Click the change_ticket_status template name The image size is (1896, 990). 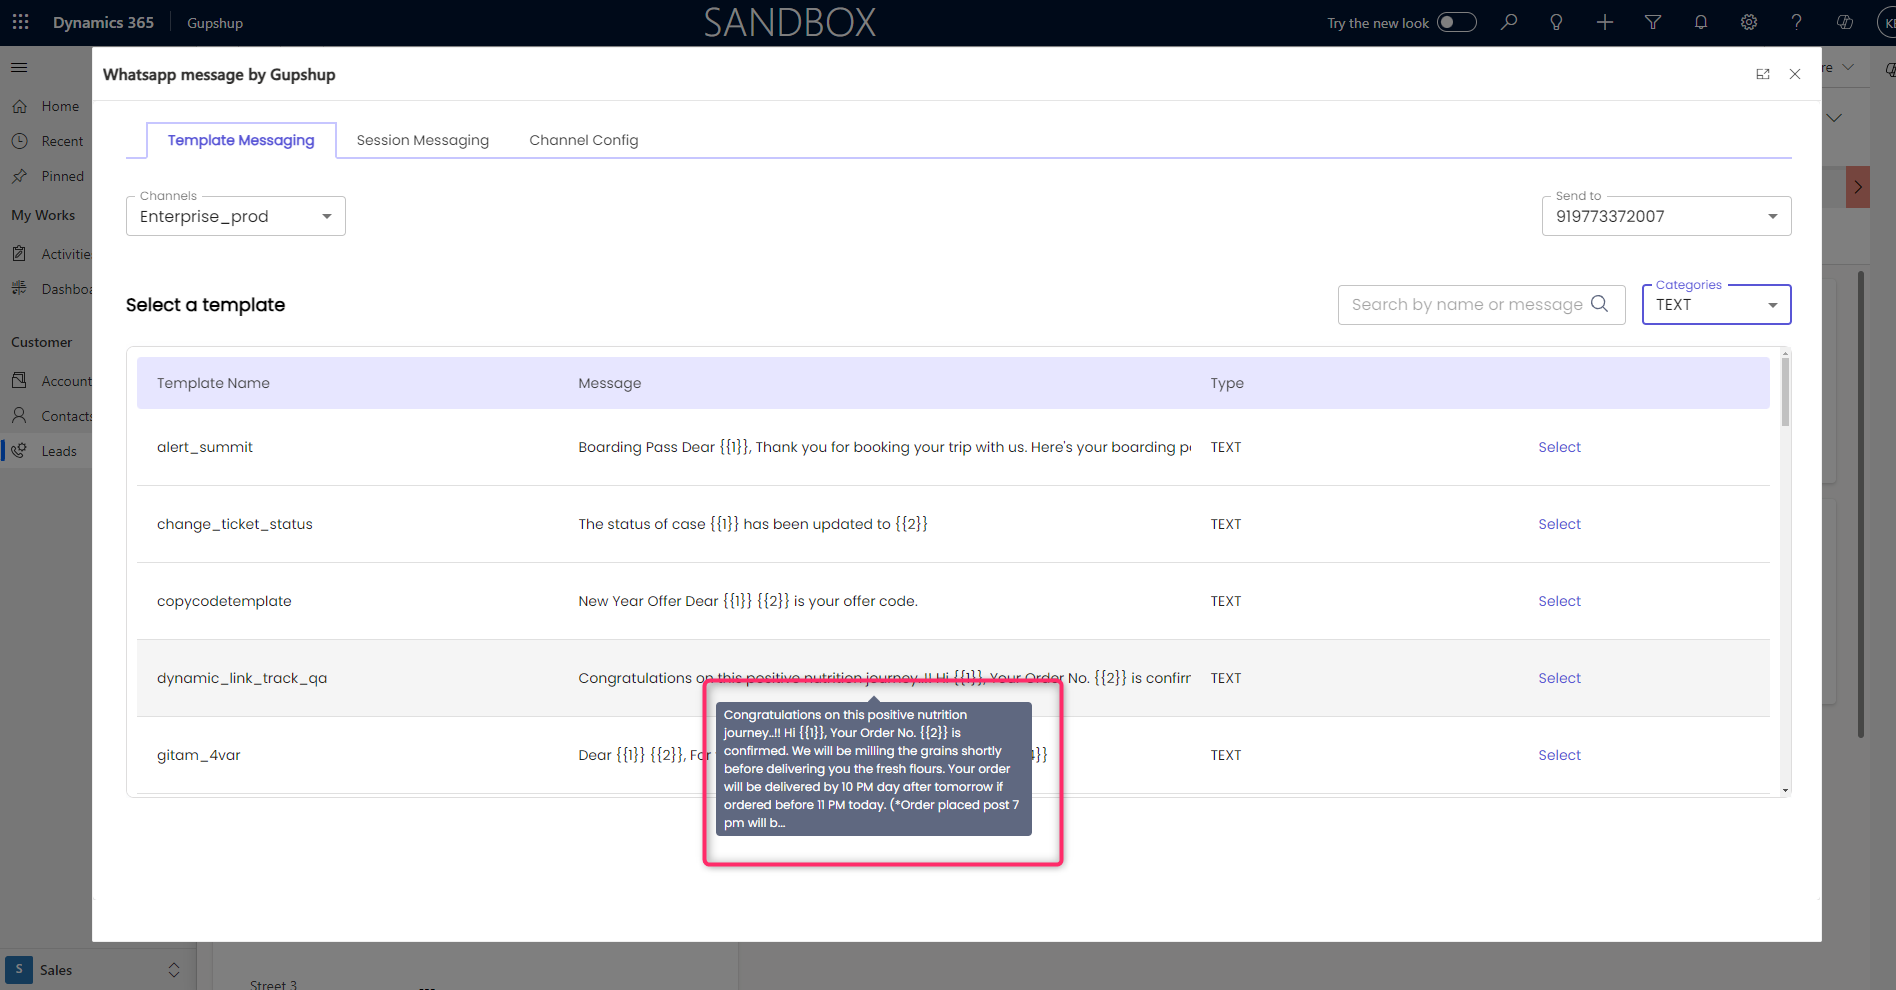pos(235,524)
